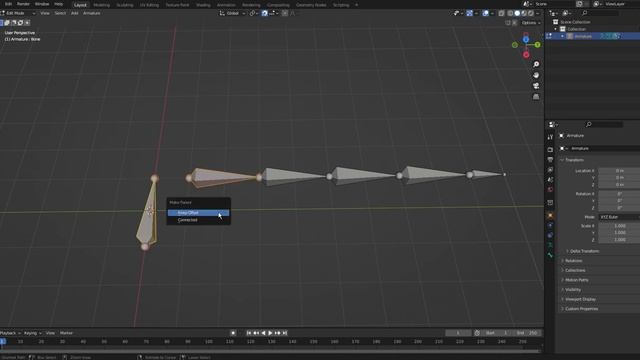Click the play animation button
Image resolution: width=640 pixels, height=360 pixels.
pyautogui.click(x=270, y=333)
